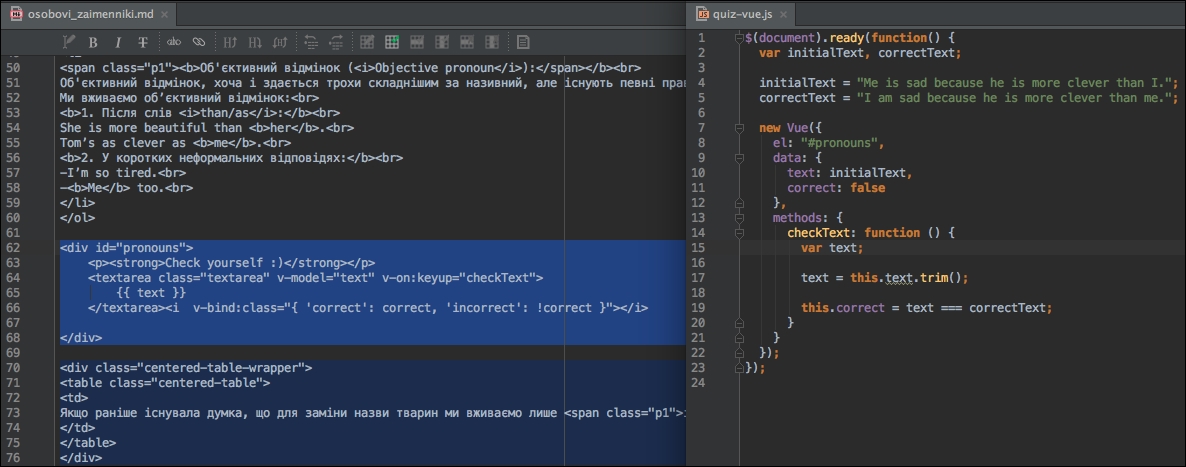Viewport: 1186px width, 467px height.
Task: Click 'text: initialText,' on line 10
Action: [x=849, y=173]
